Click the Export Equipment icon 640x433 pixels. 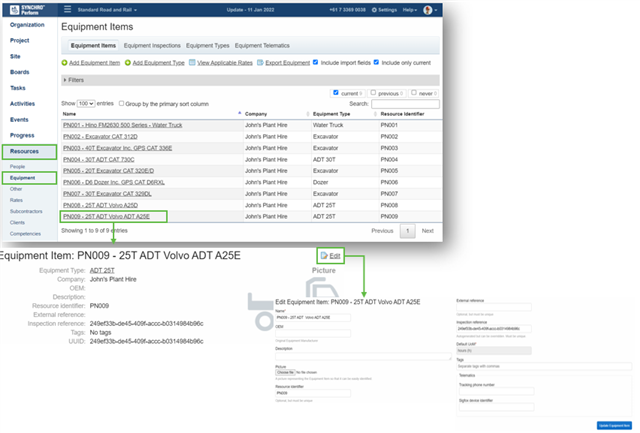pyautogui.click(x=260, y=62)
